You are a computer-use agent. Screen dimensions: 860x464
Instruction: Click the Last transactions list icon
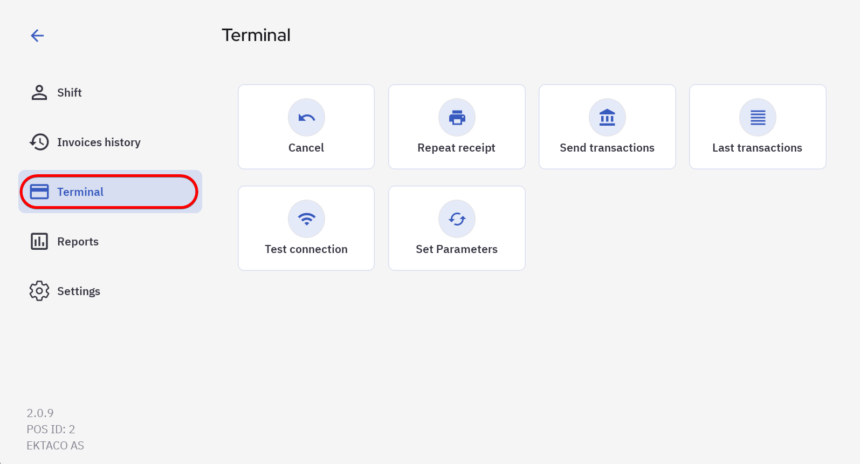click(757, 118)
